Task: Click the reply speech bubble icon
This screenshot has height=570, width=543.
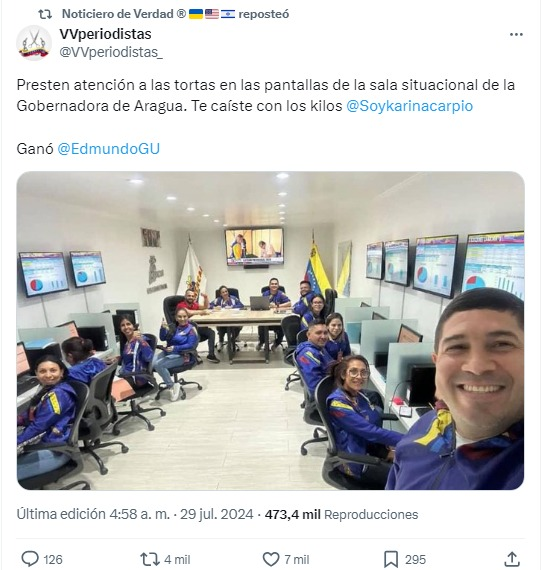Action: (30, 559)
